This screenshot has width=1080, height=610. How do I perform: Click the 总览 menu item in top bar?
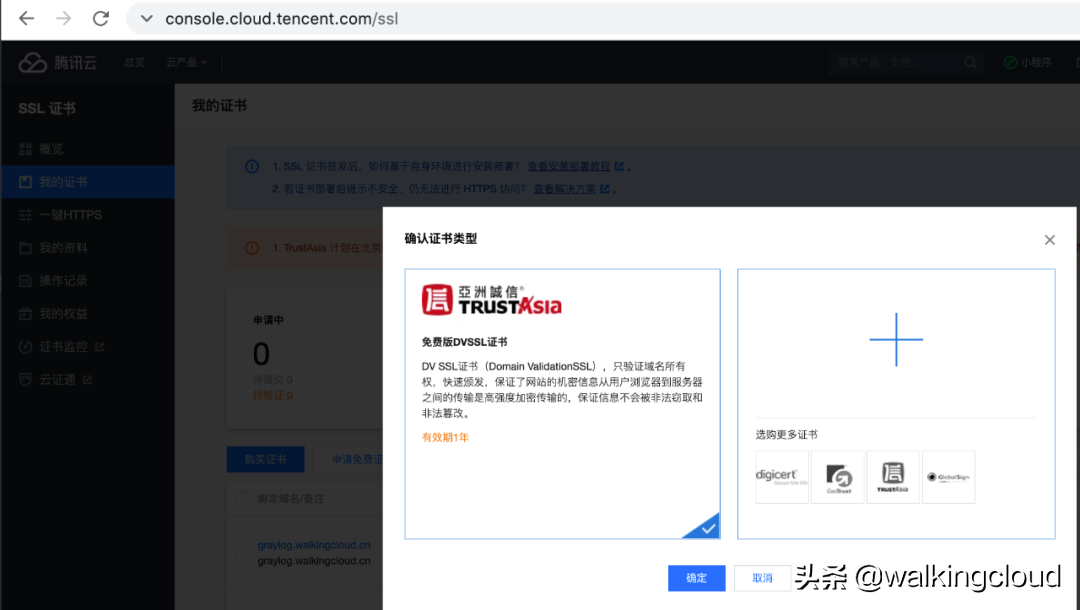[x=135, y=62]
